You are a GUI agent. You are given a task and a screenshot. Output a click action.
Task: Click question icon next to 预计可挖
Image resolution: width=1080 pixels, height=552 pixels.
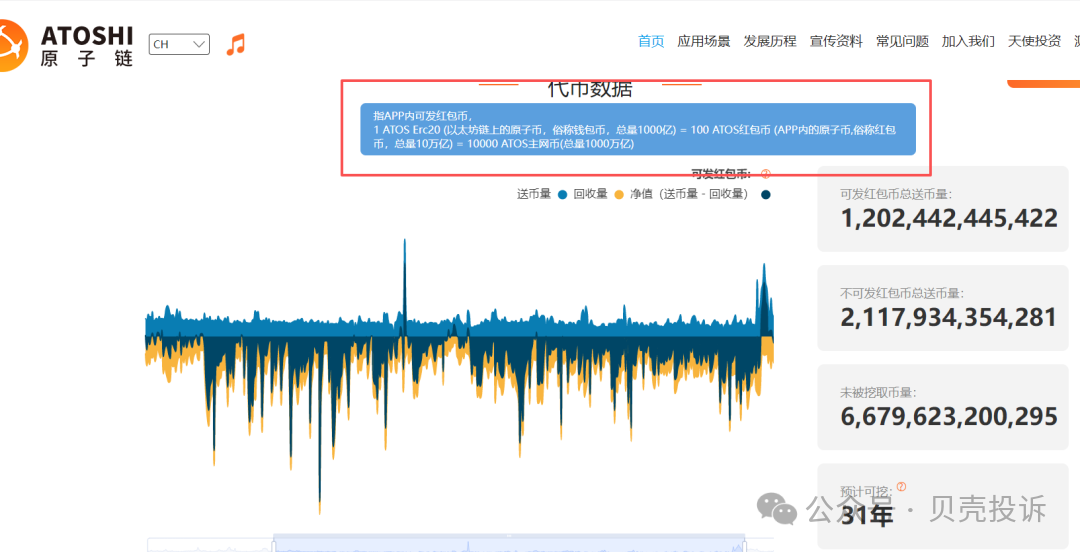click(901, 487)
